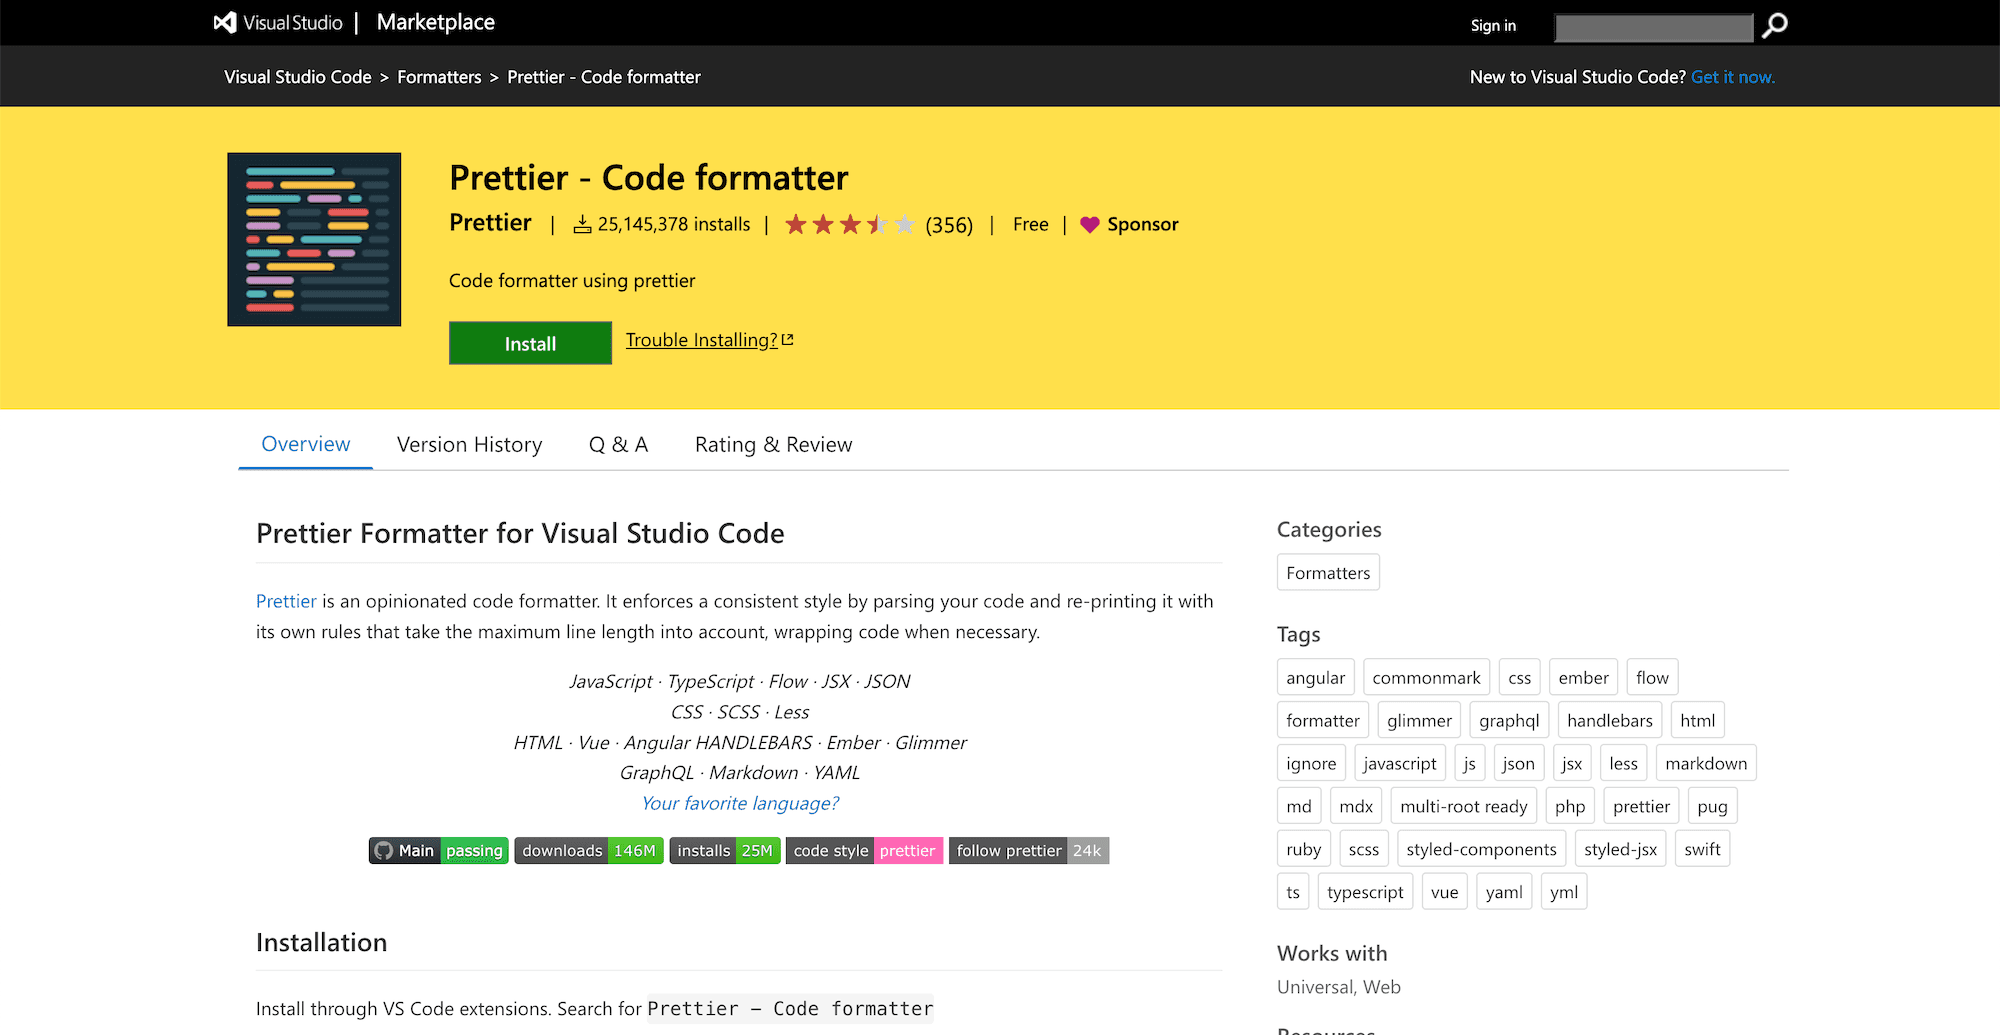The image size is (2000, 1035).
Task: Click the installs 25M badge
Action: click(725, 851)
